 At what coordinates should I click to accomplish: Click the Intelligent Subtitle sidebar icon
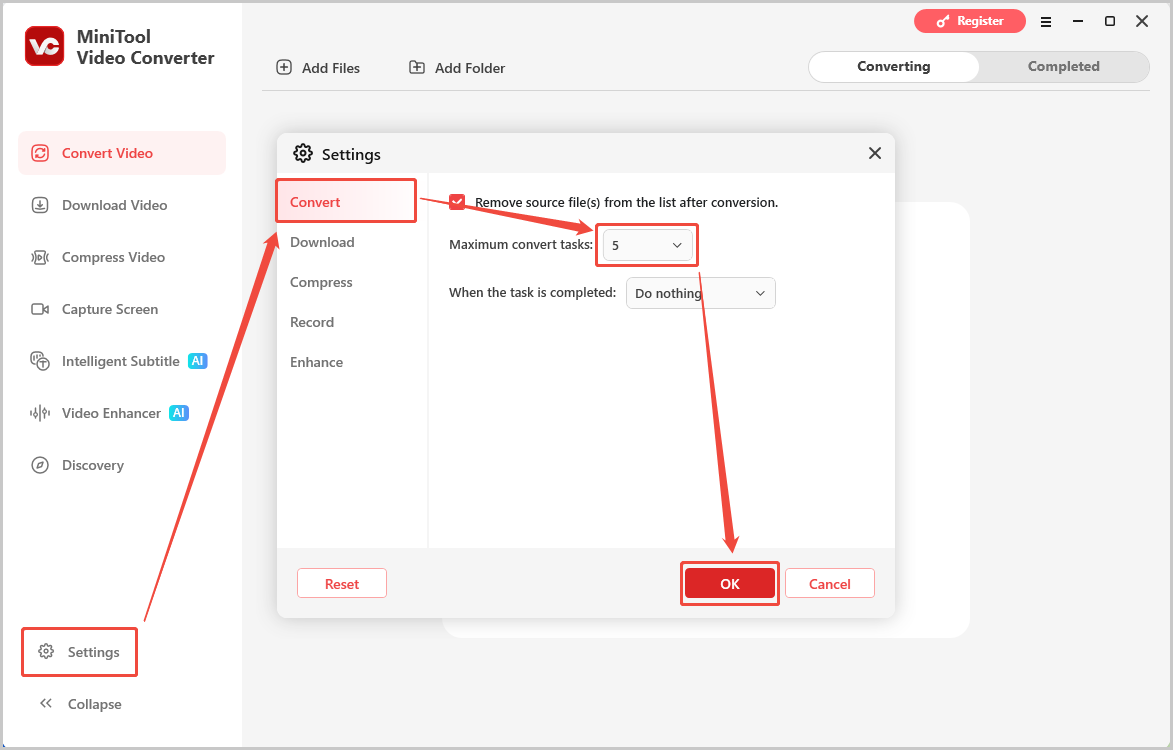click(40, 361)
